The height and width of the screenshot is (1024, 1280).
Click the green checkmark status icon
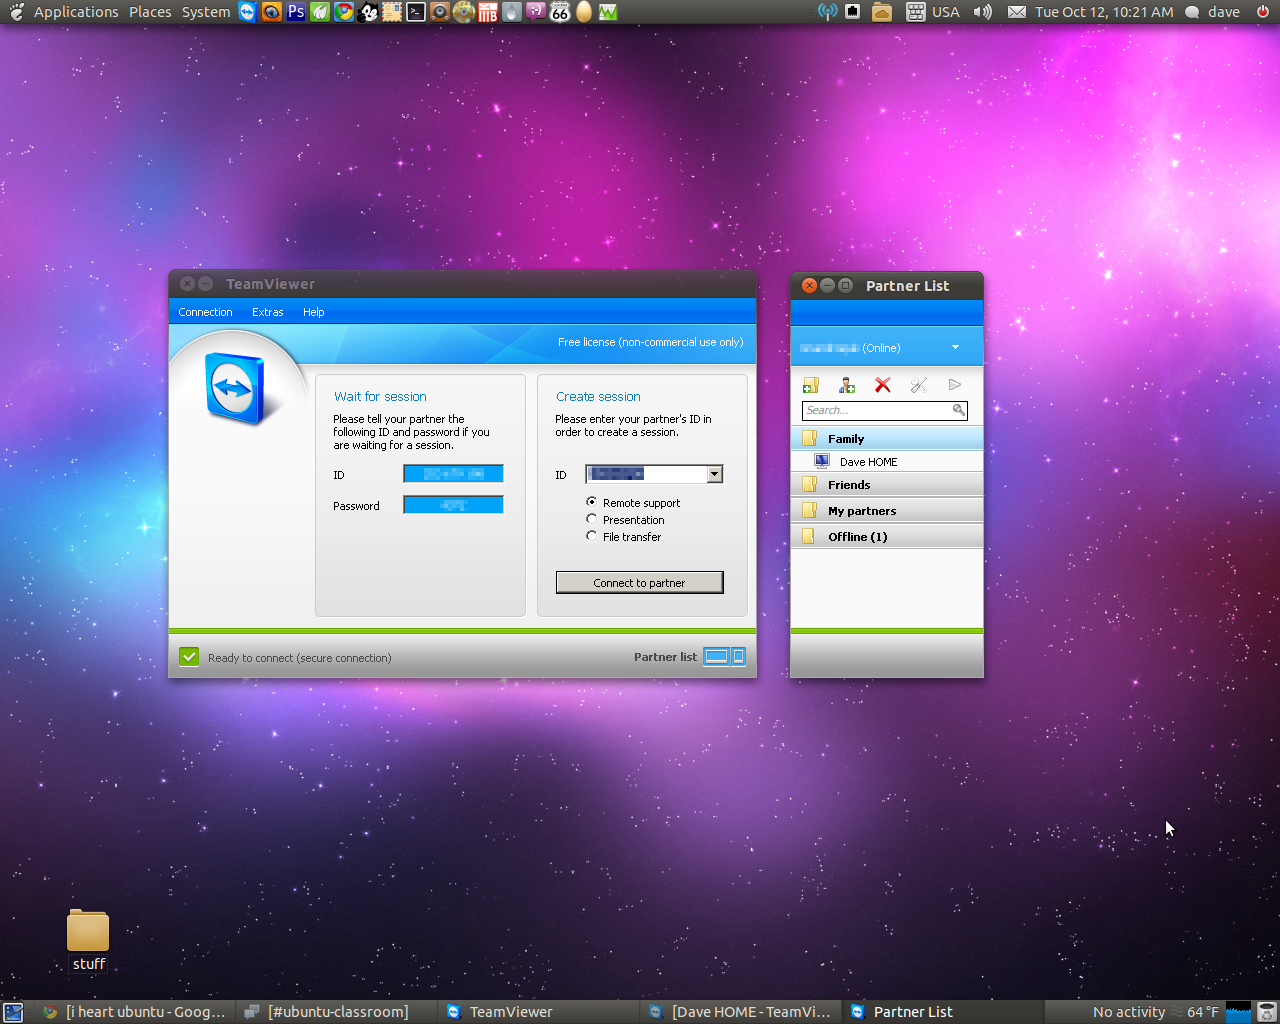(189, 657)
